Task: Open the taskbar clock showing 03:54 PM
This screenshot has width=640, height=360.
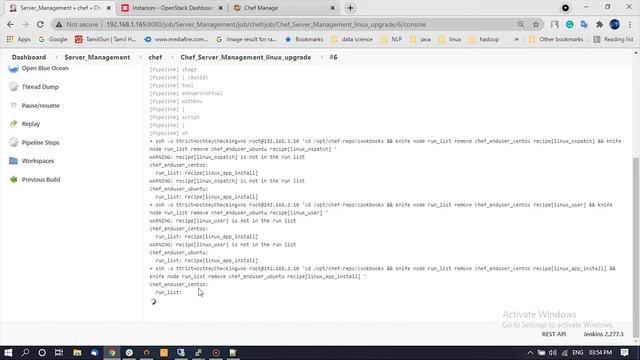Action: pos(600,353)
